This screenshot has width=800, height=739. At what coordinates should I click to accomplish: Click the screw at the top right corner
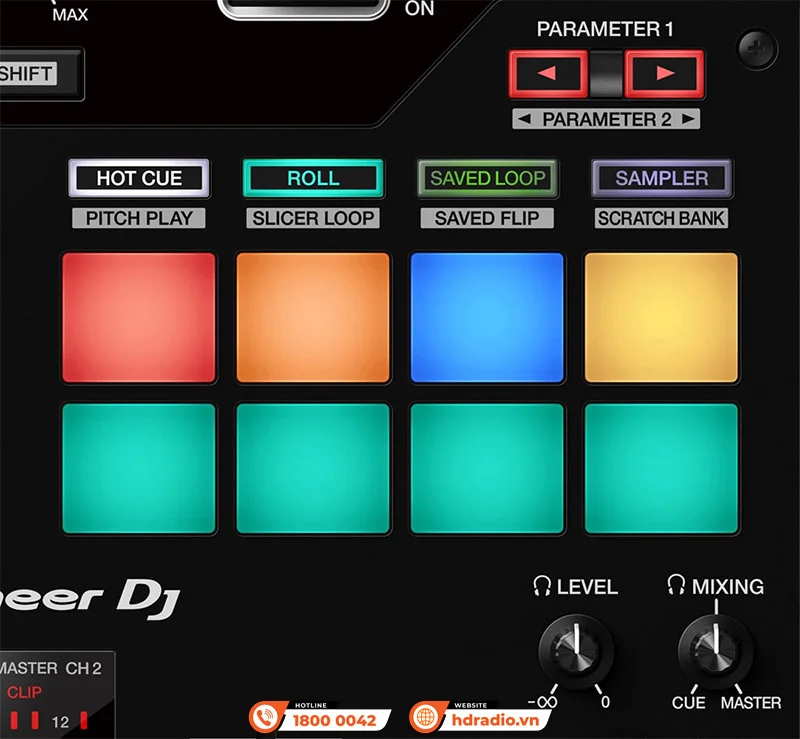(x=758, y=49)
